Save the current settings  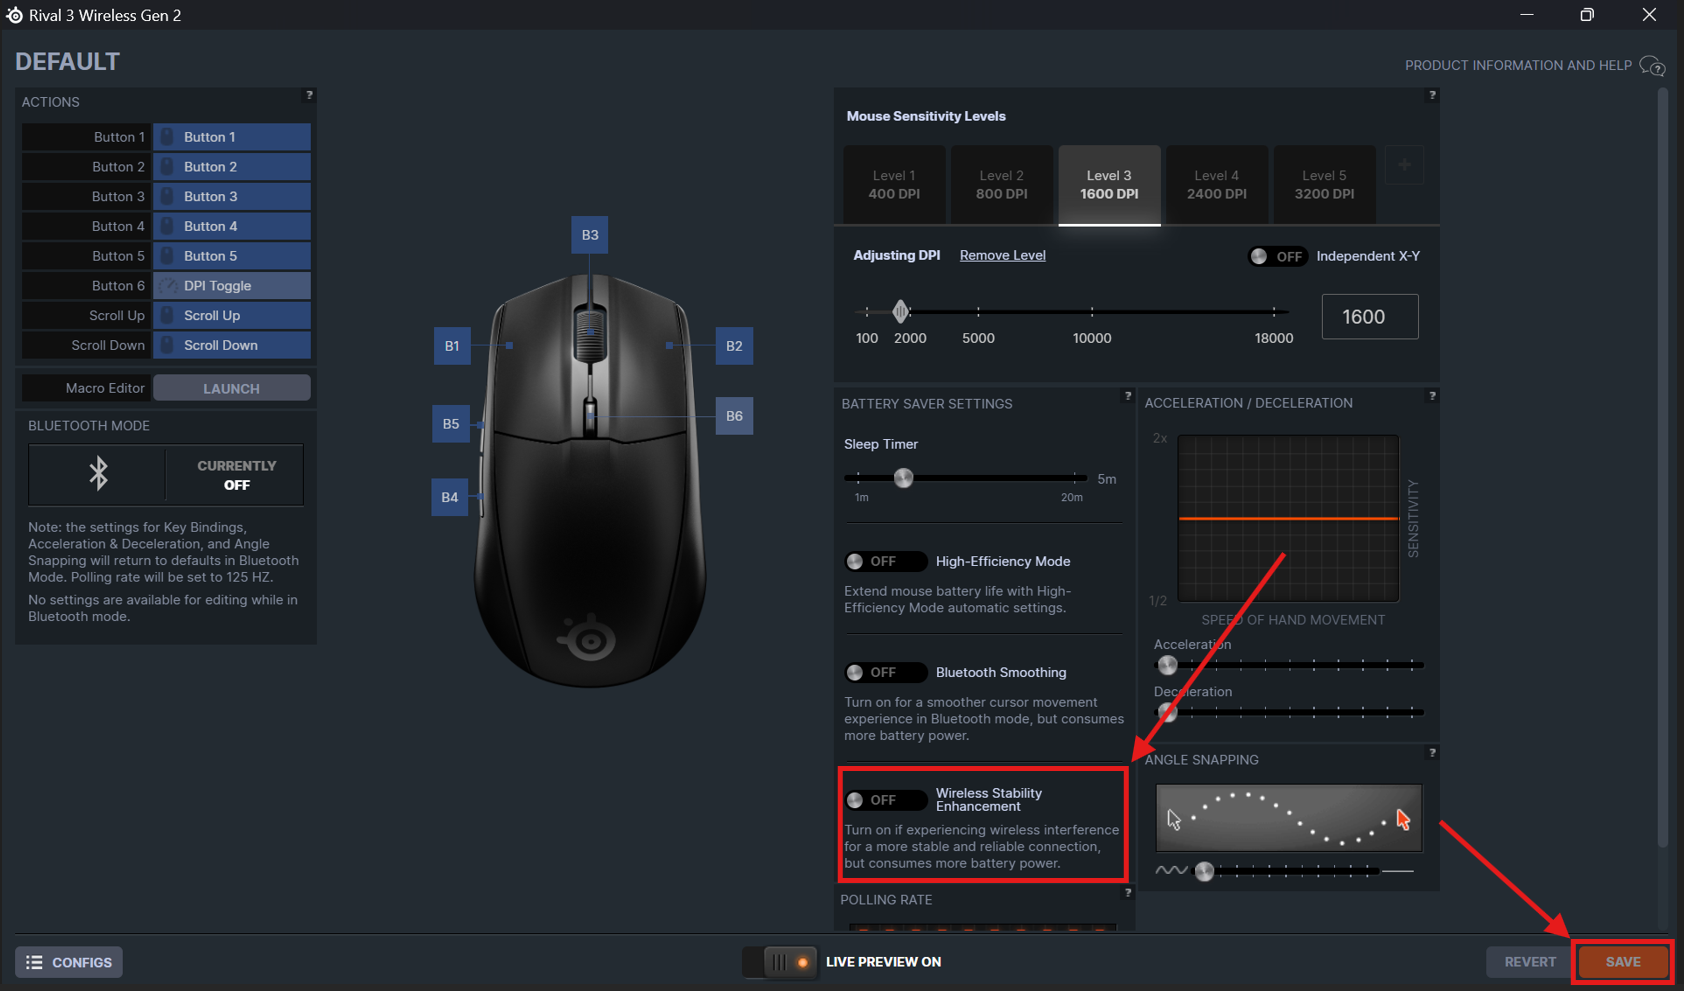1622,962
